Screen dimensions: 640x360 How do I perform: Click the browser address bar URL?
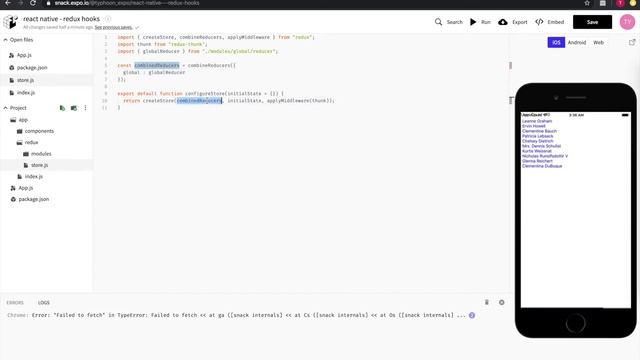[127, 3]
